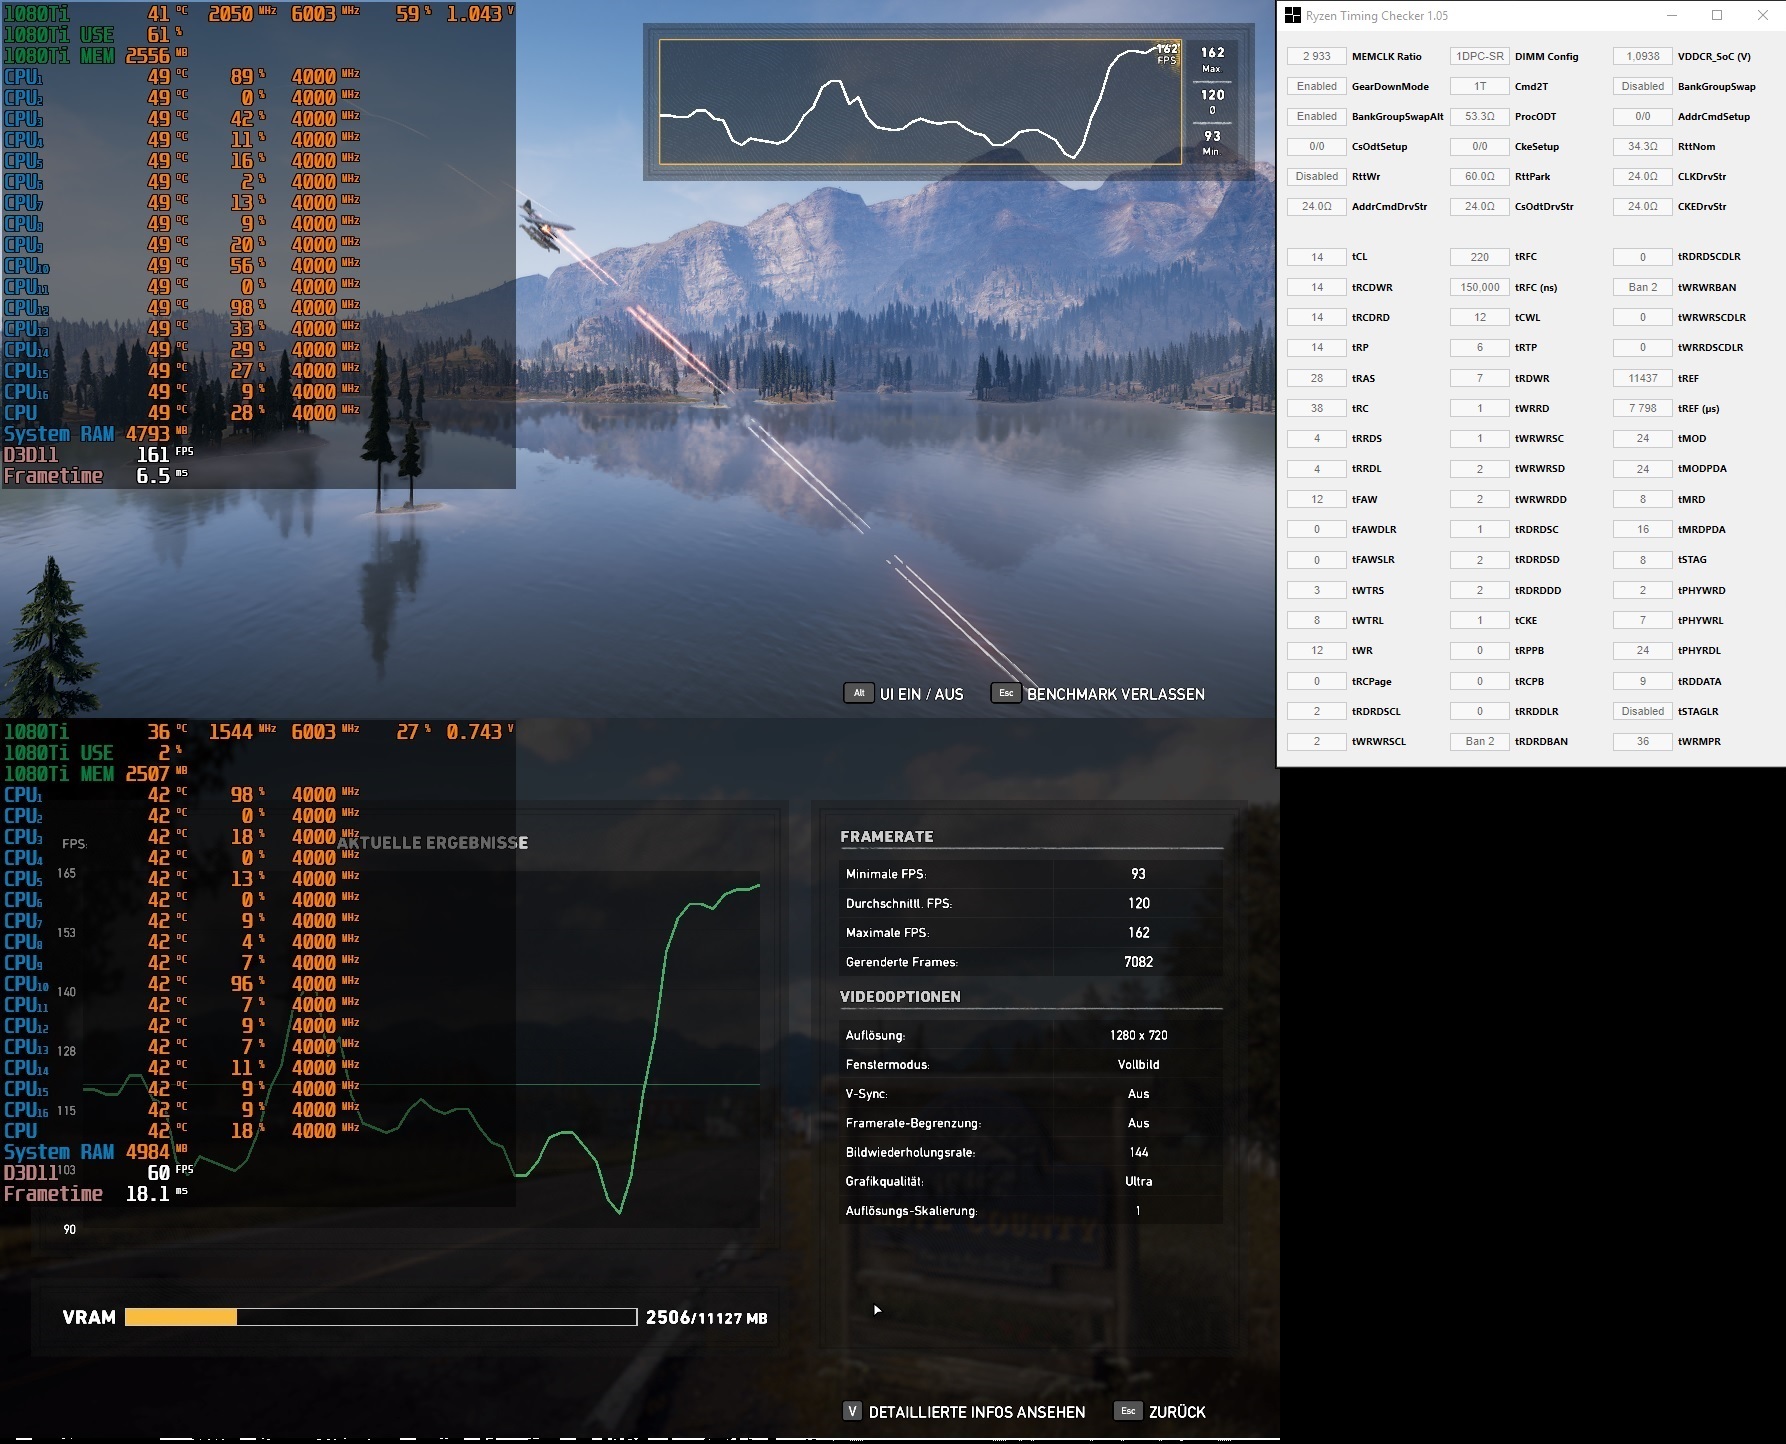Click the 'V-Sync:' Aus row

point(1032,1094)
